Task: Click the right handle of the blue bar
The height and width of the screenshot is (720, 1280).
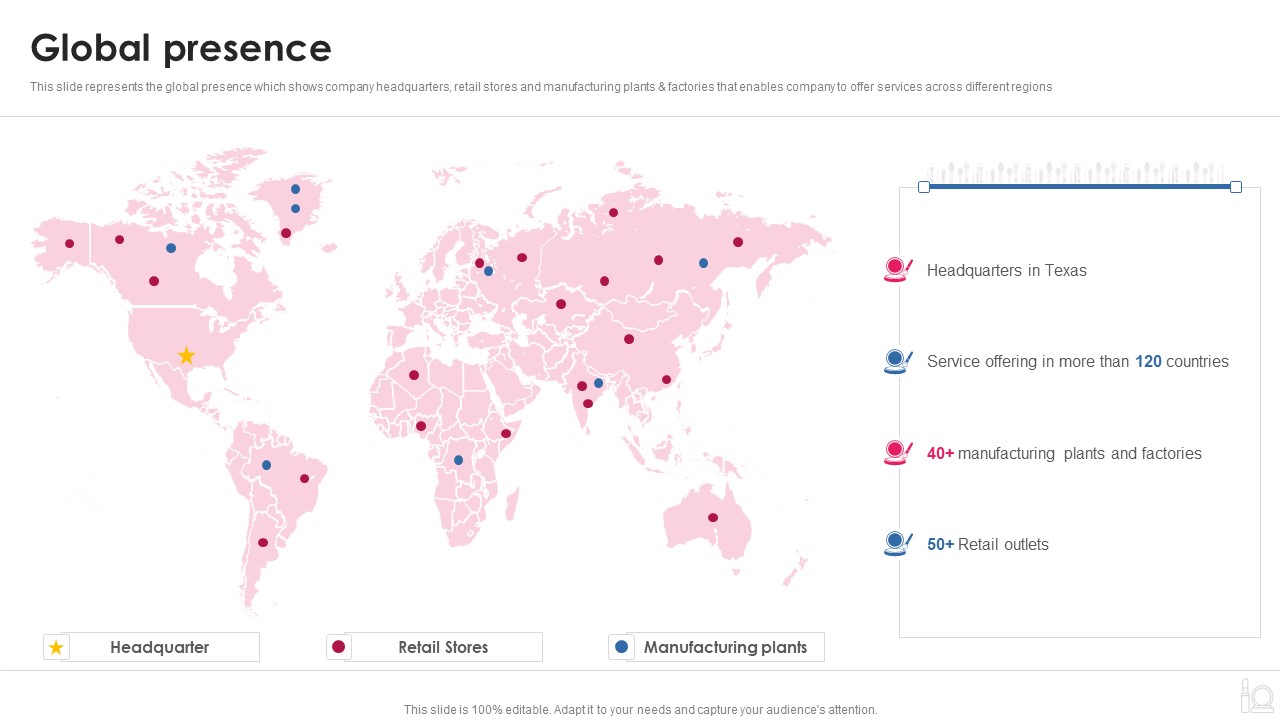Action: (1236, 187)
